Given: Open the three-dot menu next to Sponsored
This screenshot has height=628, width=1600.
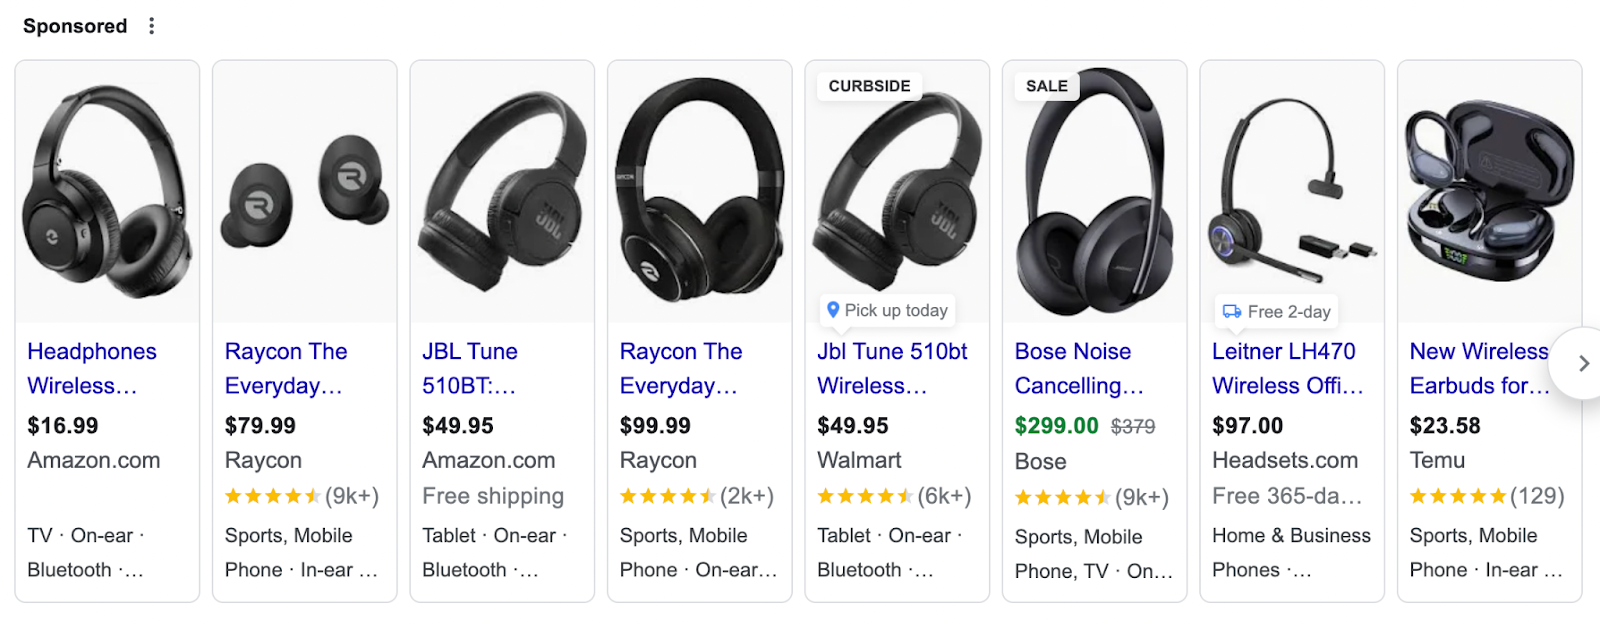Looking at the screenshot, I should 151,25.
